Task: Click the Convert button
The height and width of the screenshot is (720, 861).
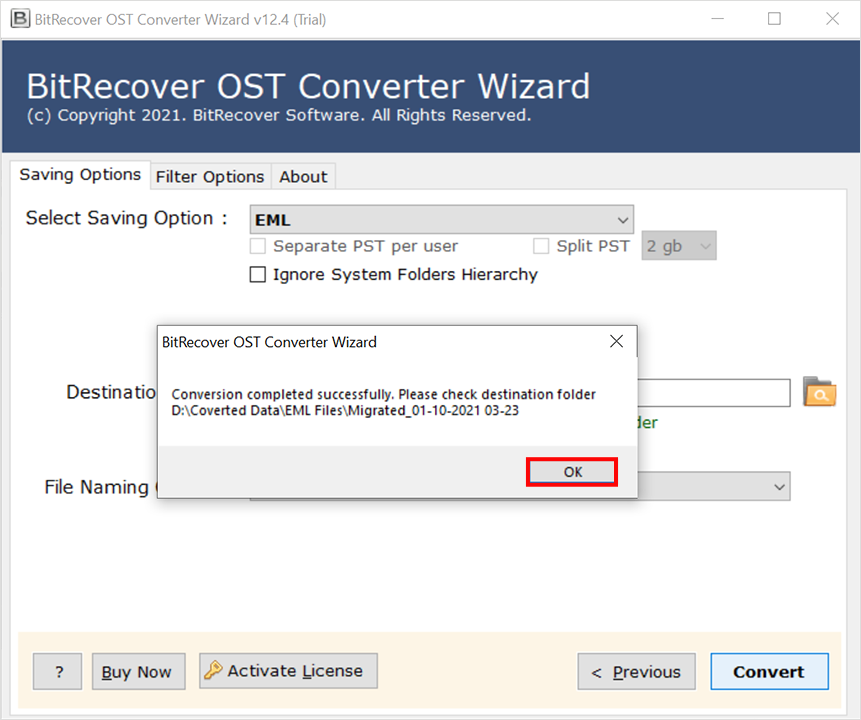Action: click(x=769, y=672)
